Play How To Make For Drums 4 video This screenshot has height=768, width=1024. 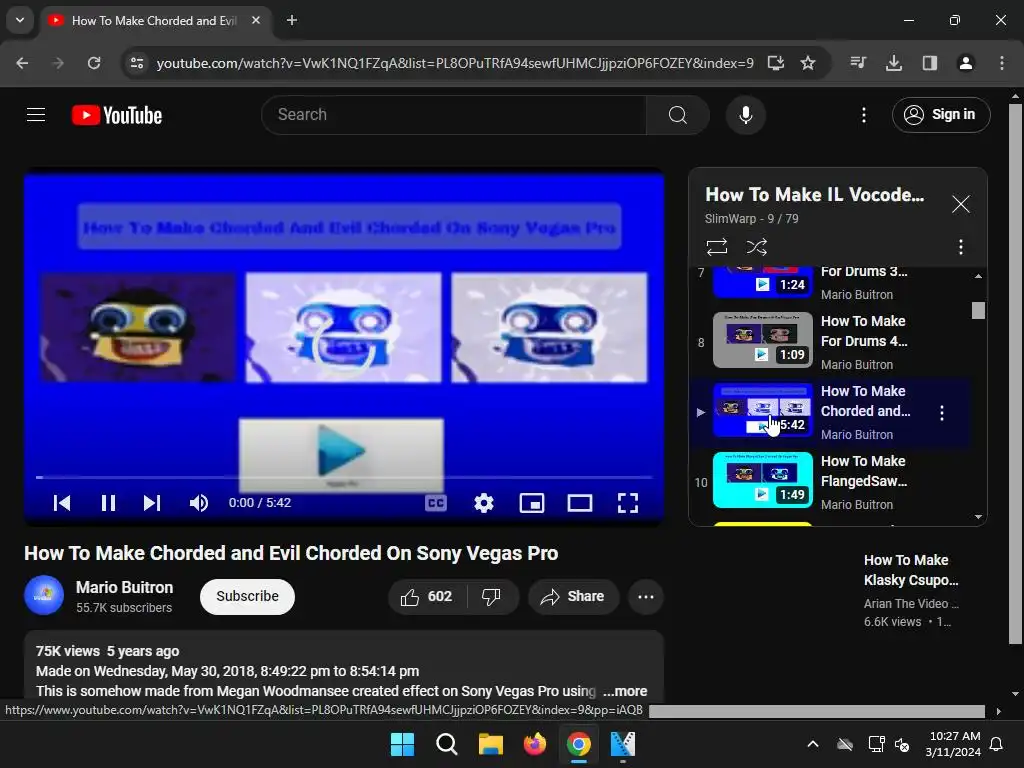831,342
